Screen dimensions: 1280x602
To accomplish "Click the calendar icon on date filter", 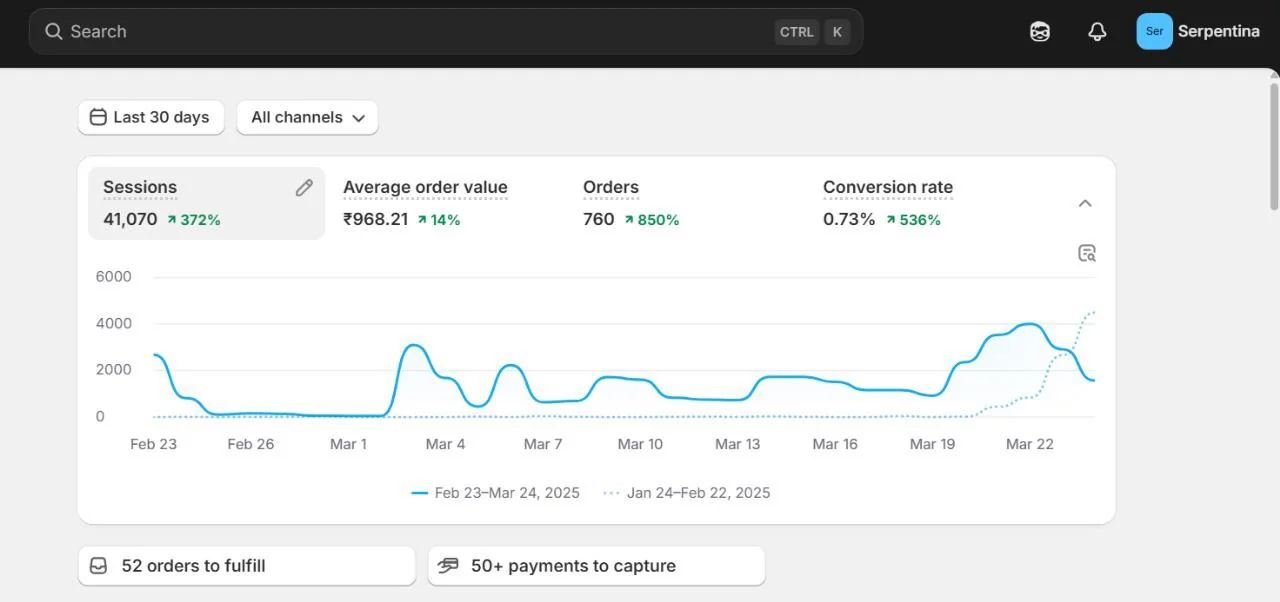I will [98, 117].
